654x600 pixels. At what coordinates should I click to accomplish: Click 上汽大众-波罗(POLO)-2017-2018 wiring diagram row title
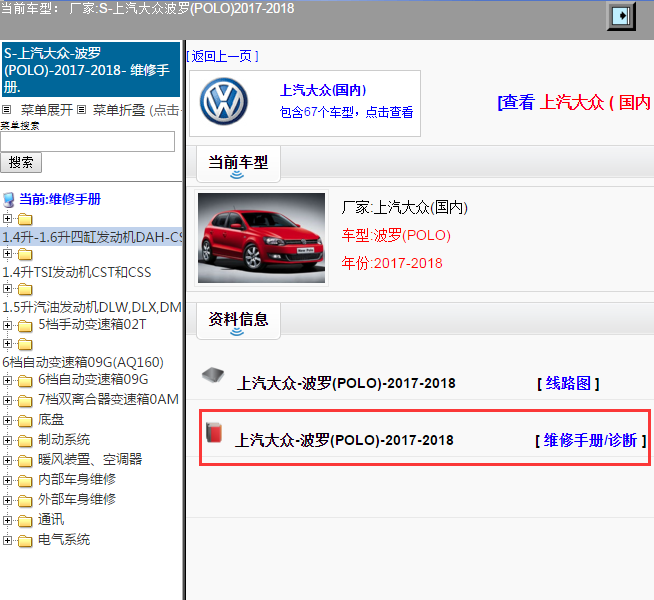pyautogui.click(x=346, y=383)
